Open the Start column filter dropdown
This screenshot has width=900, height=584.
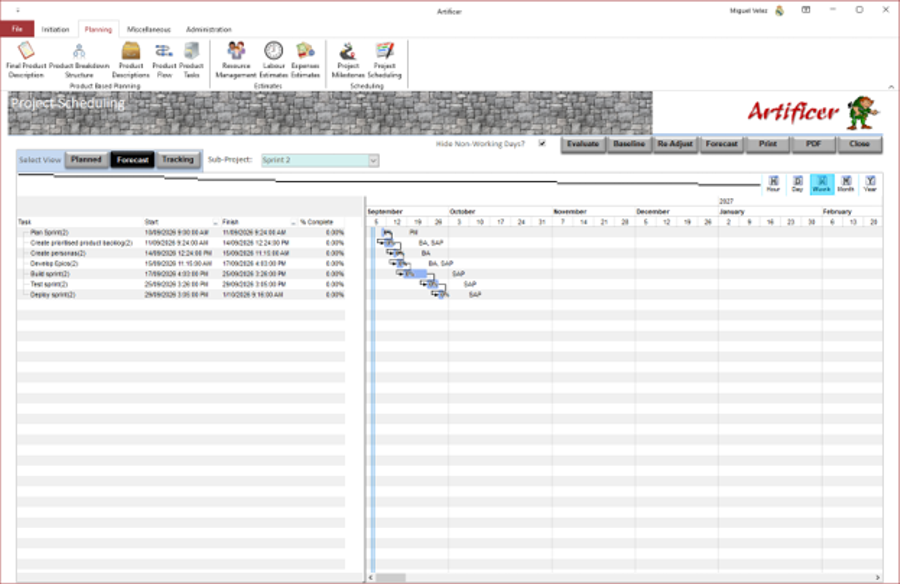(216, 222)
